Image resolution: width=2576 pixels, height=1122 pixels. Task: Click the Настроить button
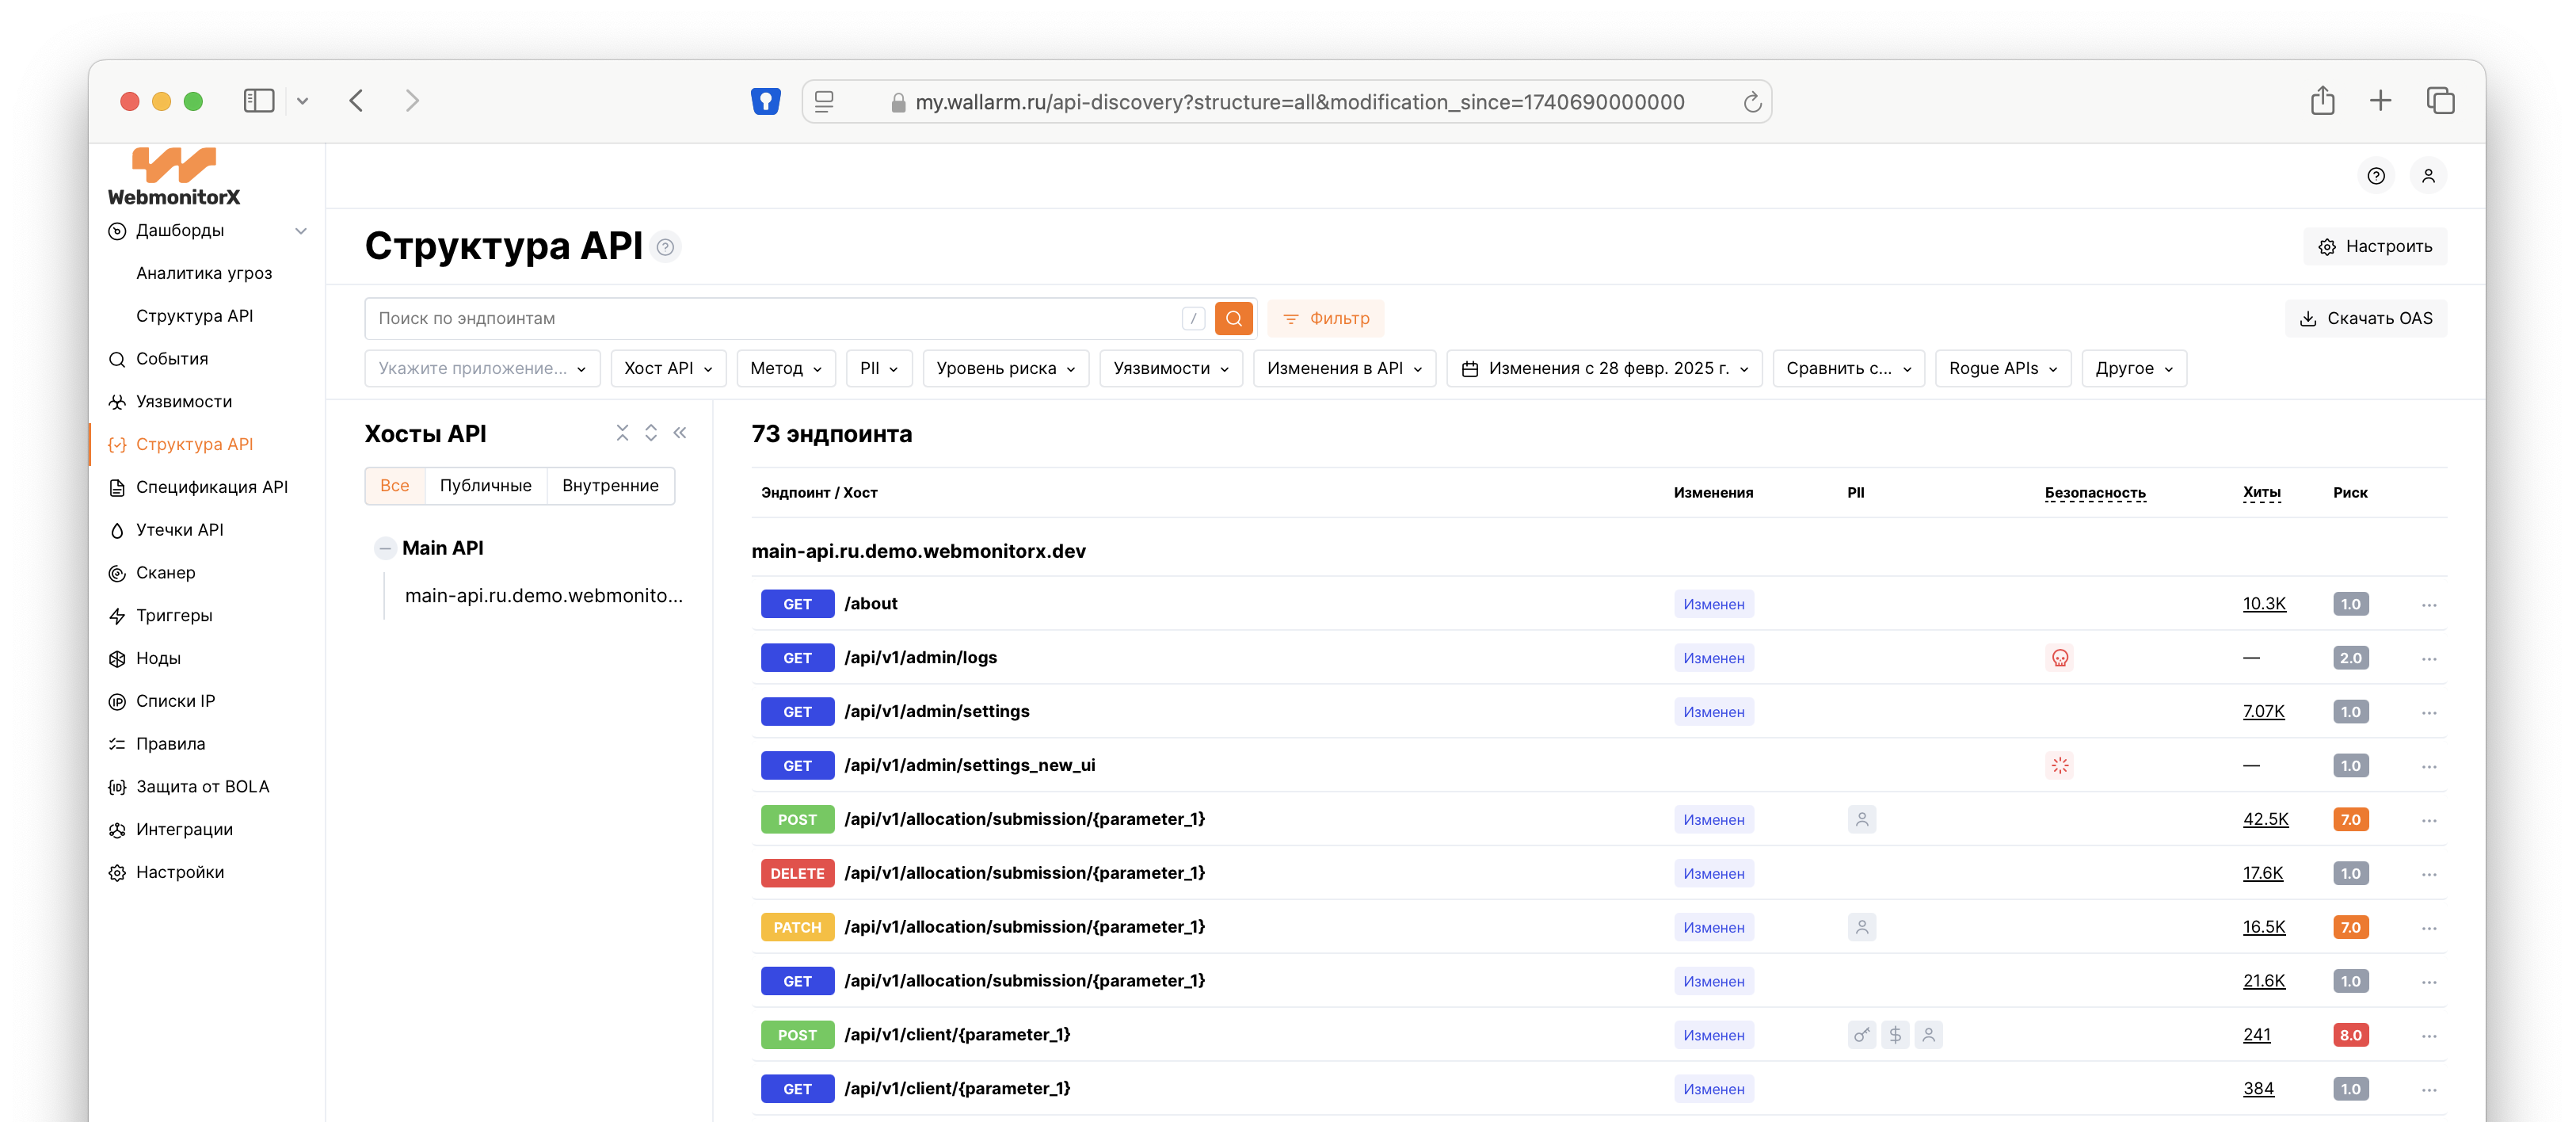(2375, 246)
